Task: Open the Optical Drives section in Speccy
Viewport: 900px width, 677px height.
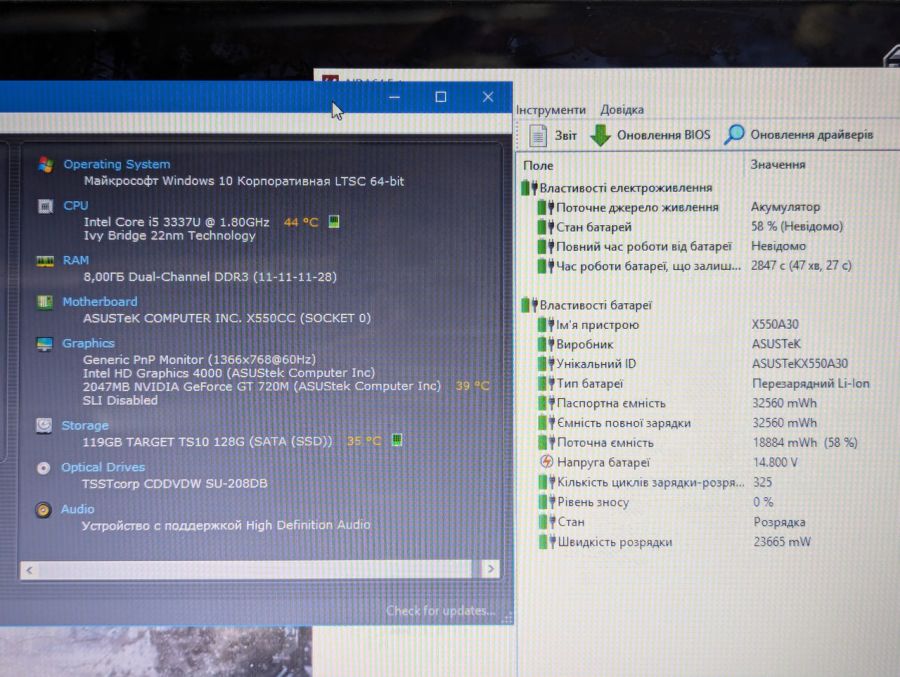Action: point(103,467)
